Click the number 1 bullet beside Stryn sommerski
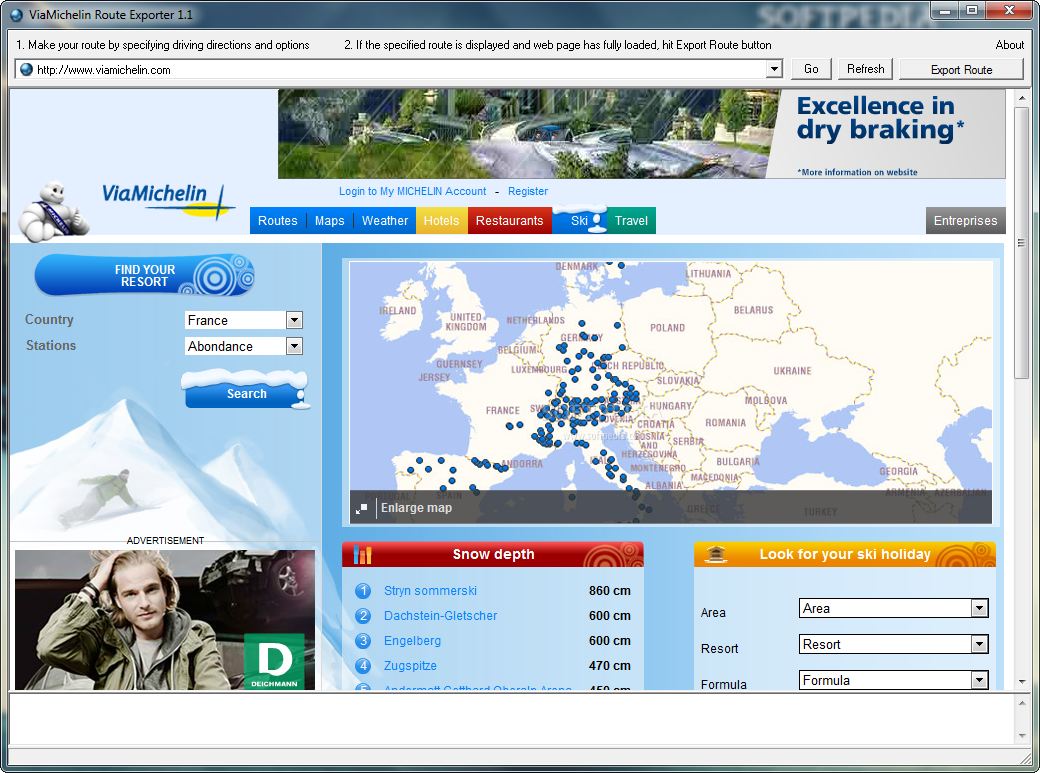 point(363,591)
